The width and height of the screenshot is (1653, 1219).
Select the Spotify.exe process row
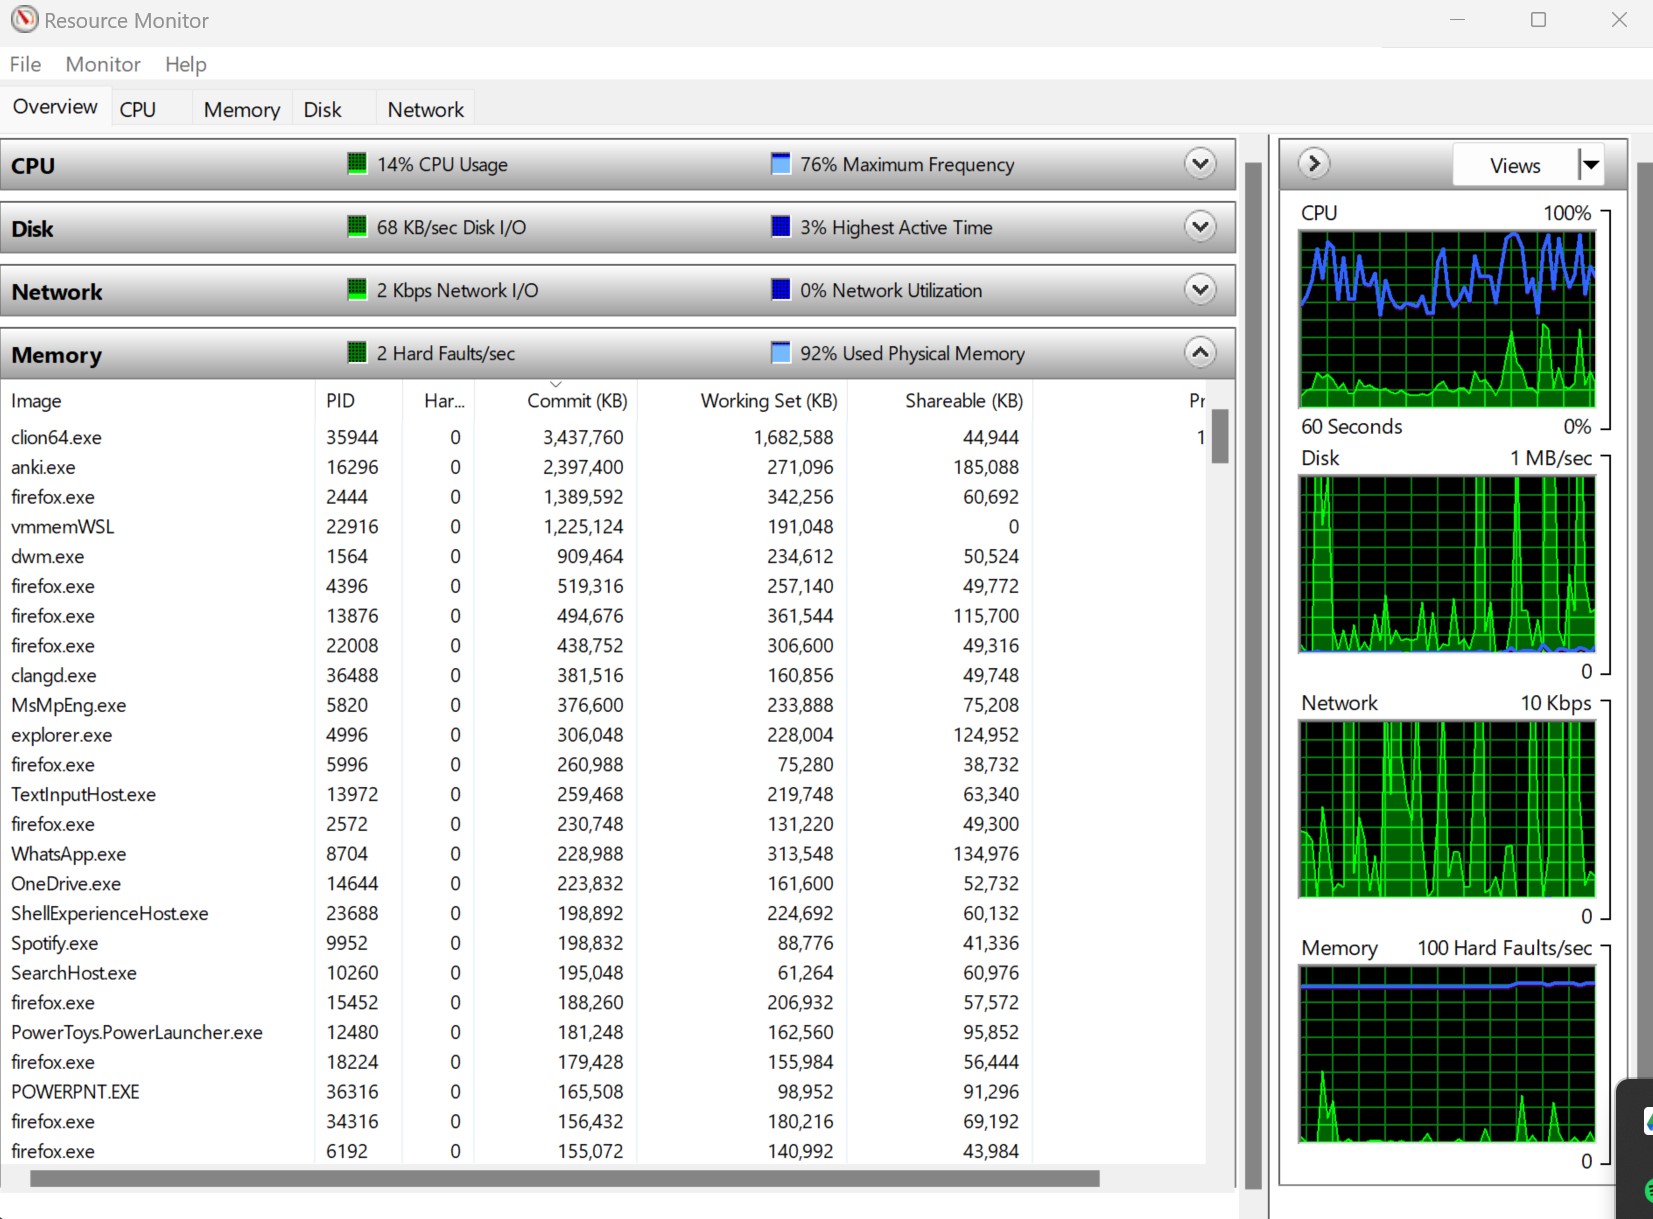pyautogui.click(x=603, y=943)
